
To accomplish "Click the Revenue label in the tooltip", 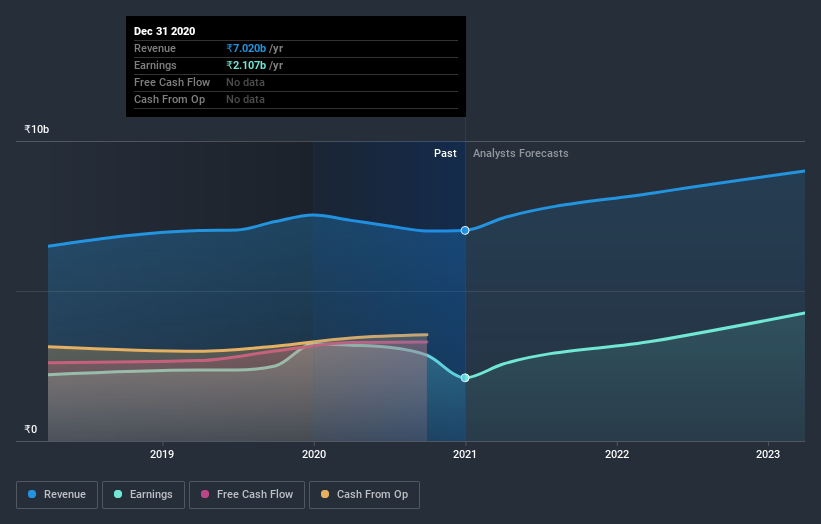I will point(155,48).
